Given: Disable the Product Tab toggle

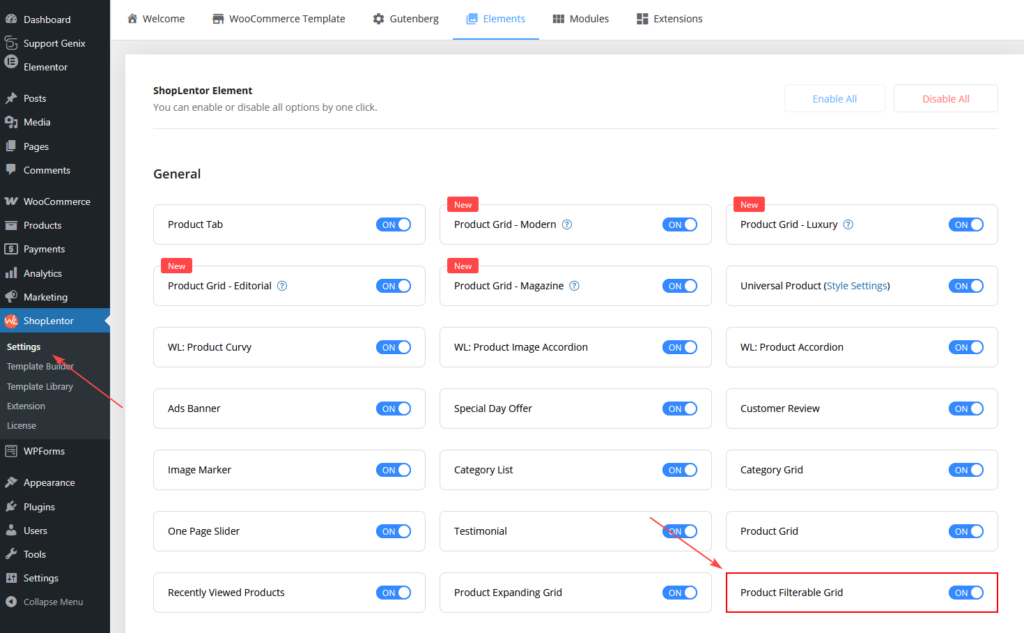Looking at the screenshot, I should tap(393, 225).
